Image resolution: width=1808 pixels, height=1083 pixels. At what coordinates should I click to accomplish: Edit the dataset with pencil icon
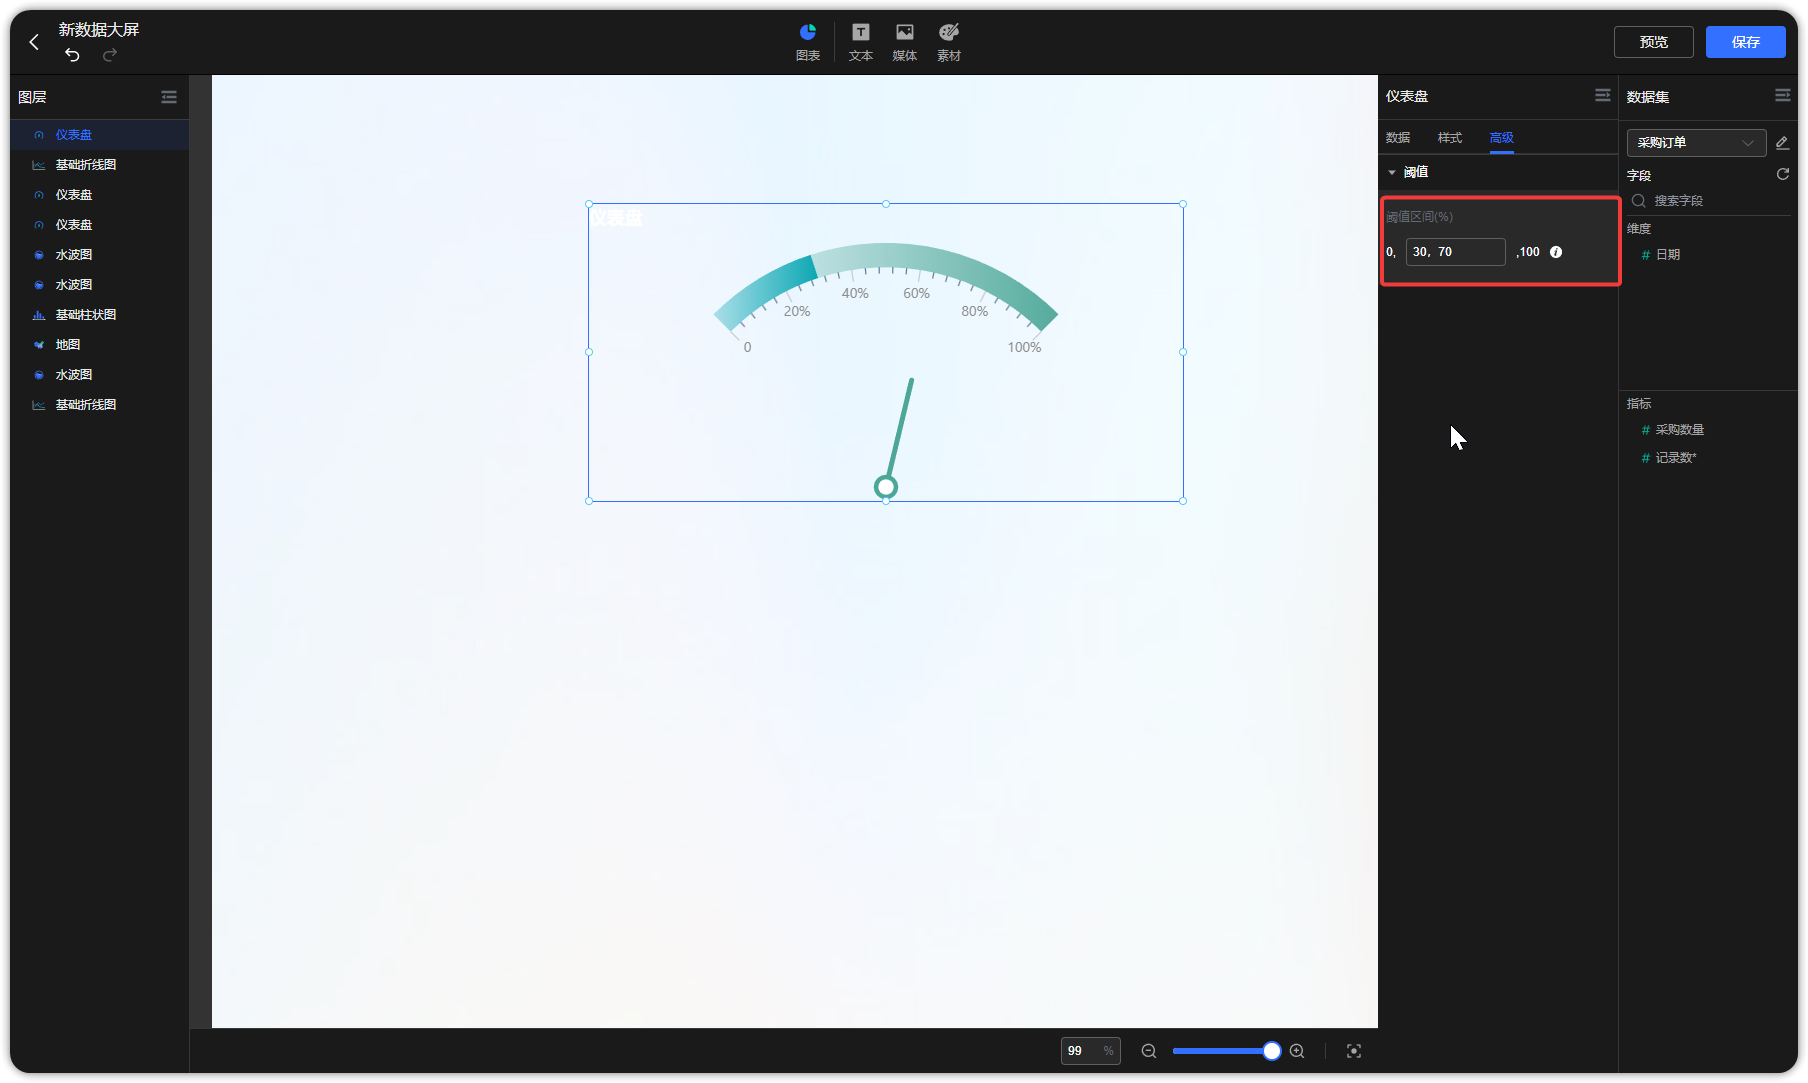1782,143
